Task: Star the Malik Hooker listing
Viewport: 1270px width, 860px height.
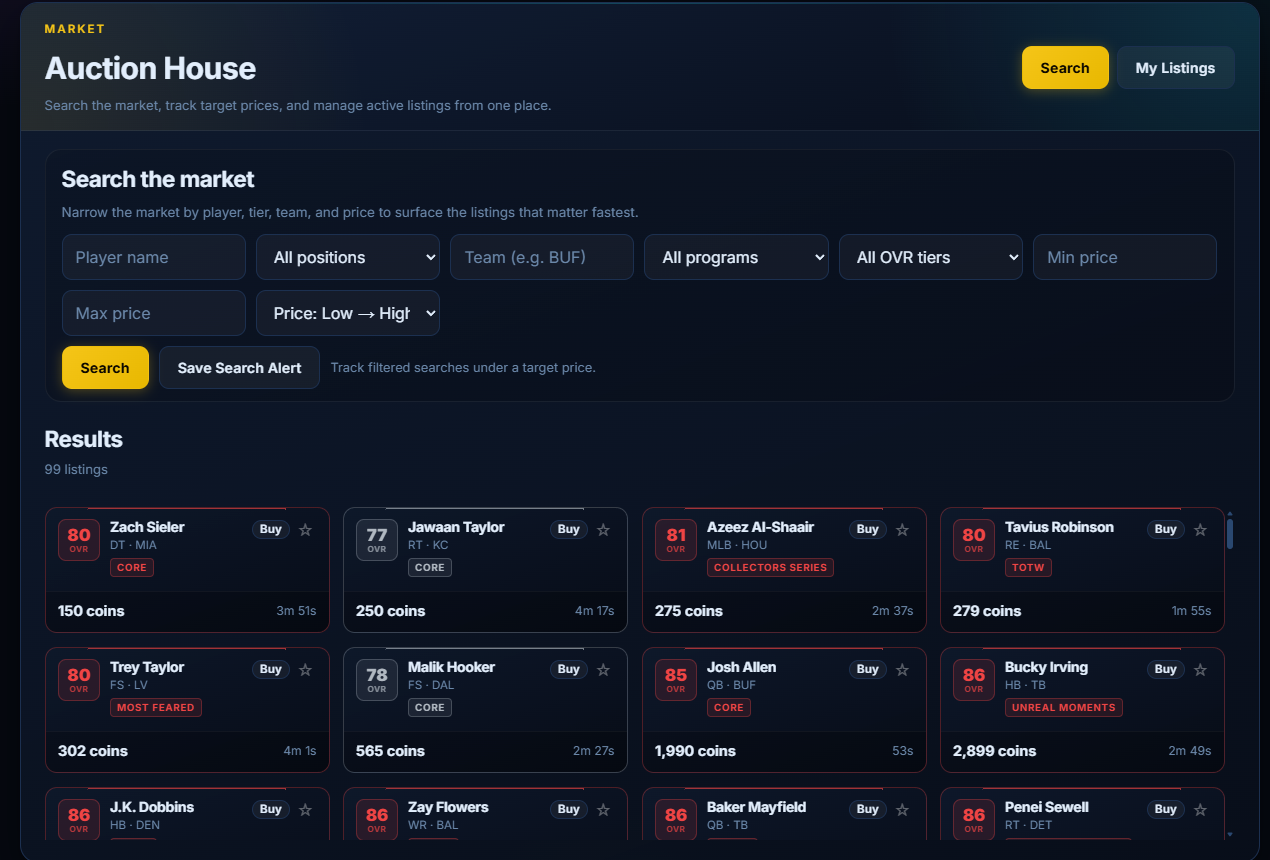Action: (x=603, y=670)
